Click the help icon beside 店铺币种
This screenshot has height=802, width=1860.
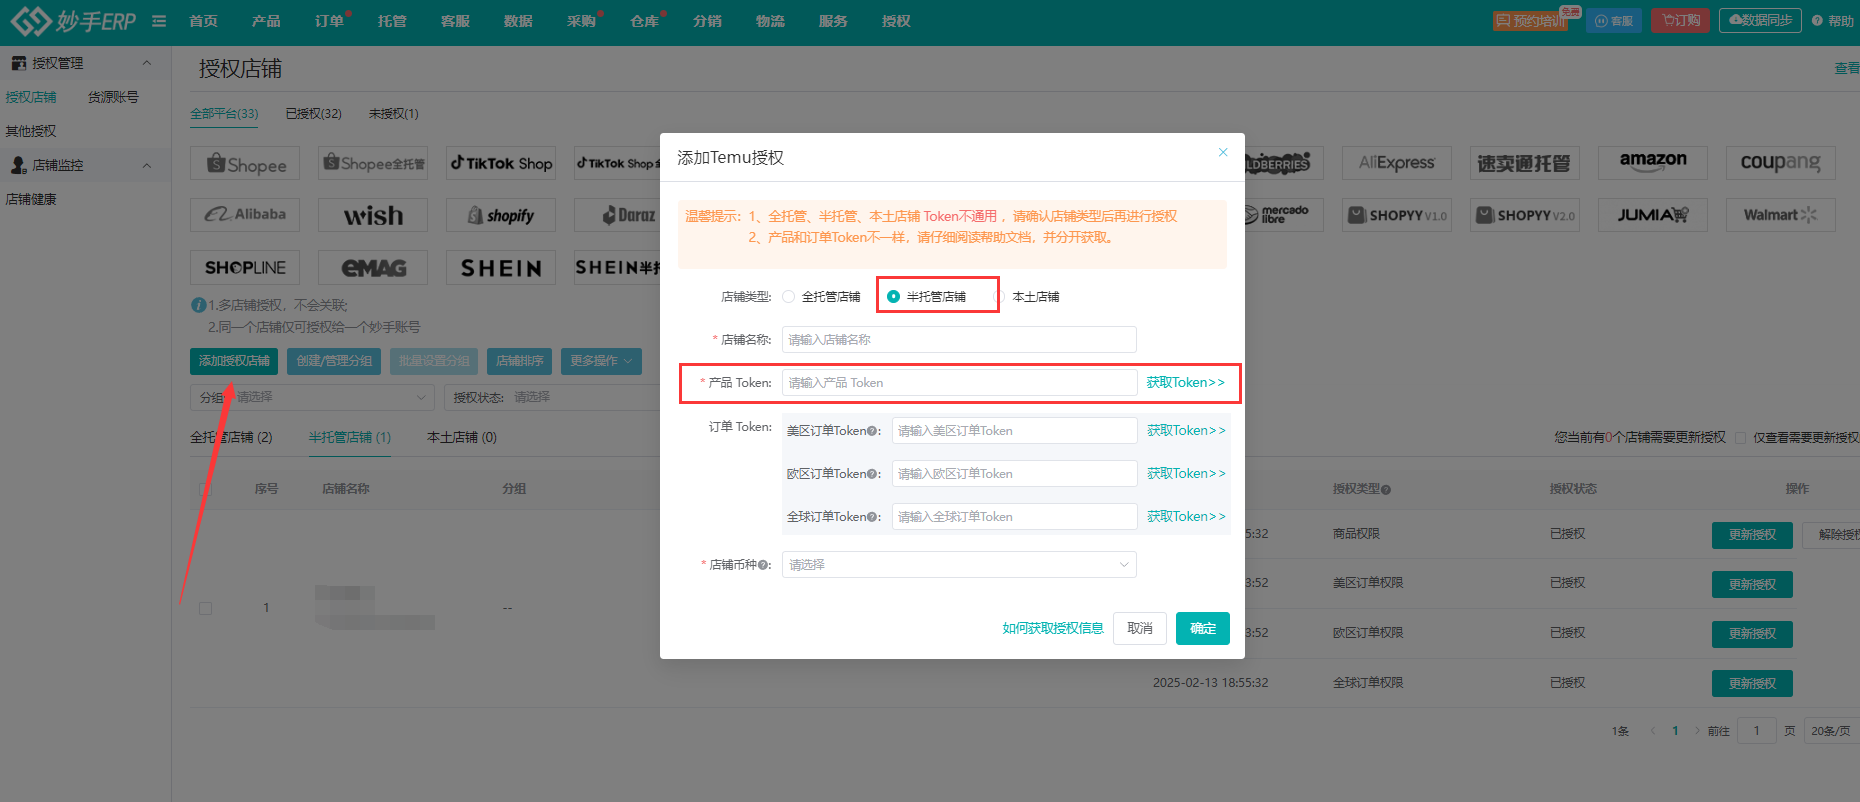click(x=763, y=565)
